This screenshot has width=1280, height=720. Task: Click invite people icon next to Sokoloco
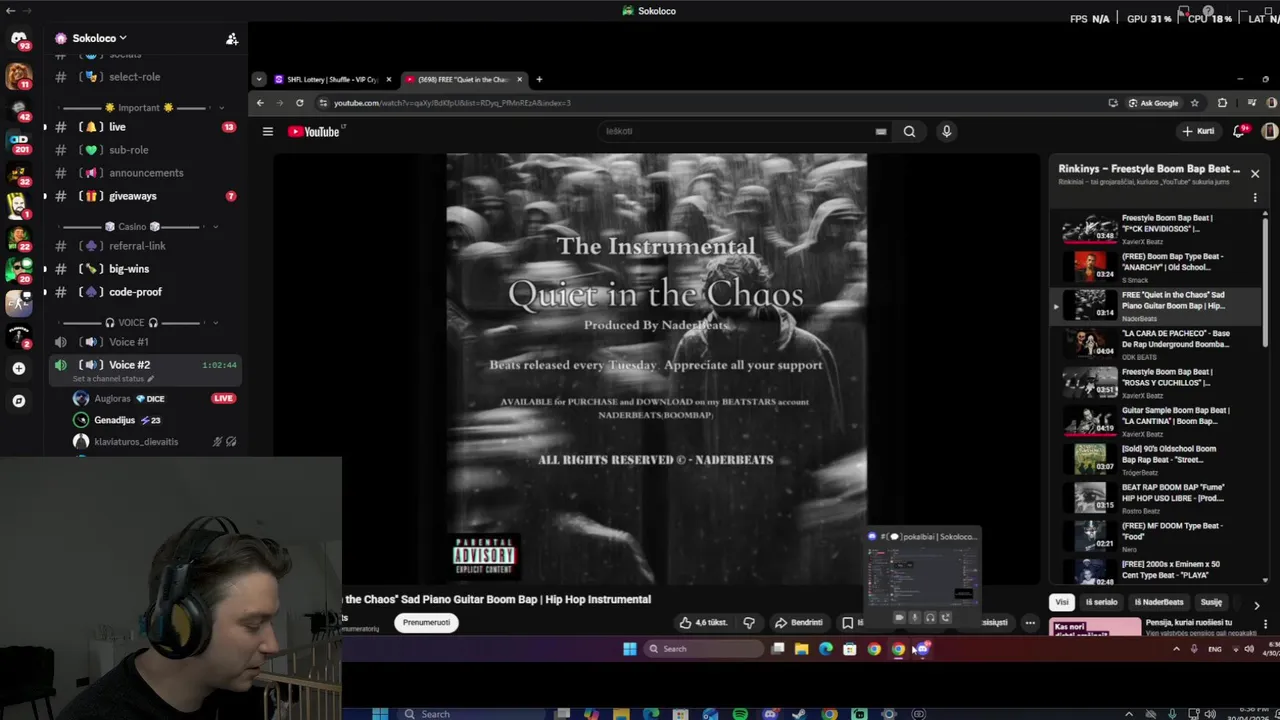pos(232,39)
